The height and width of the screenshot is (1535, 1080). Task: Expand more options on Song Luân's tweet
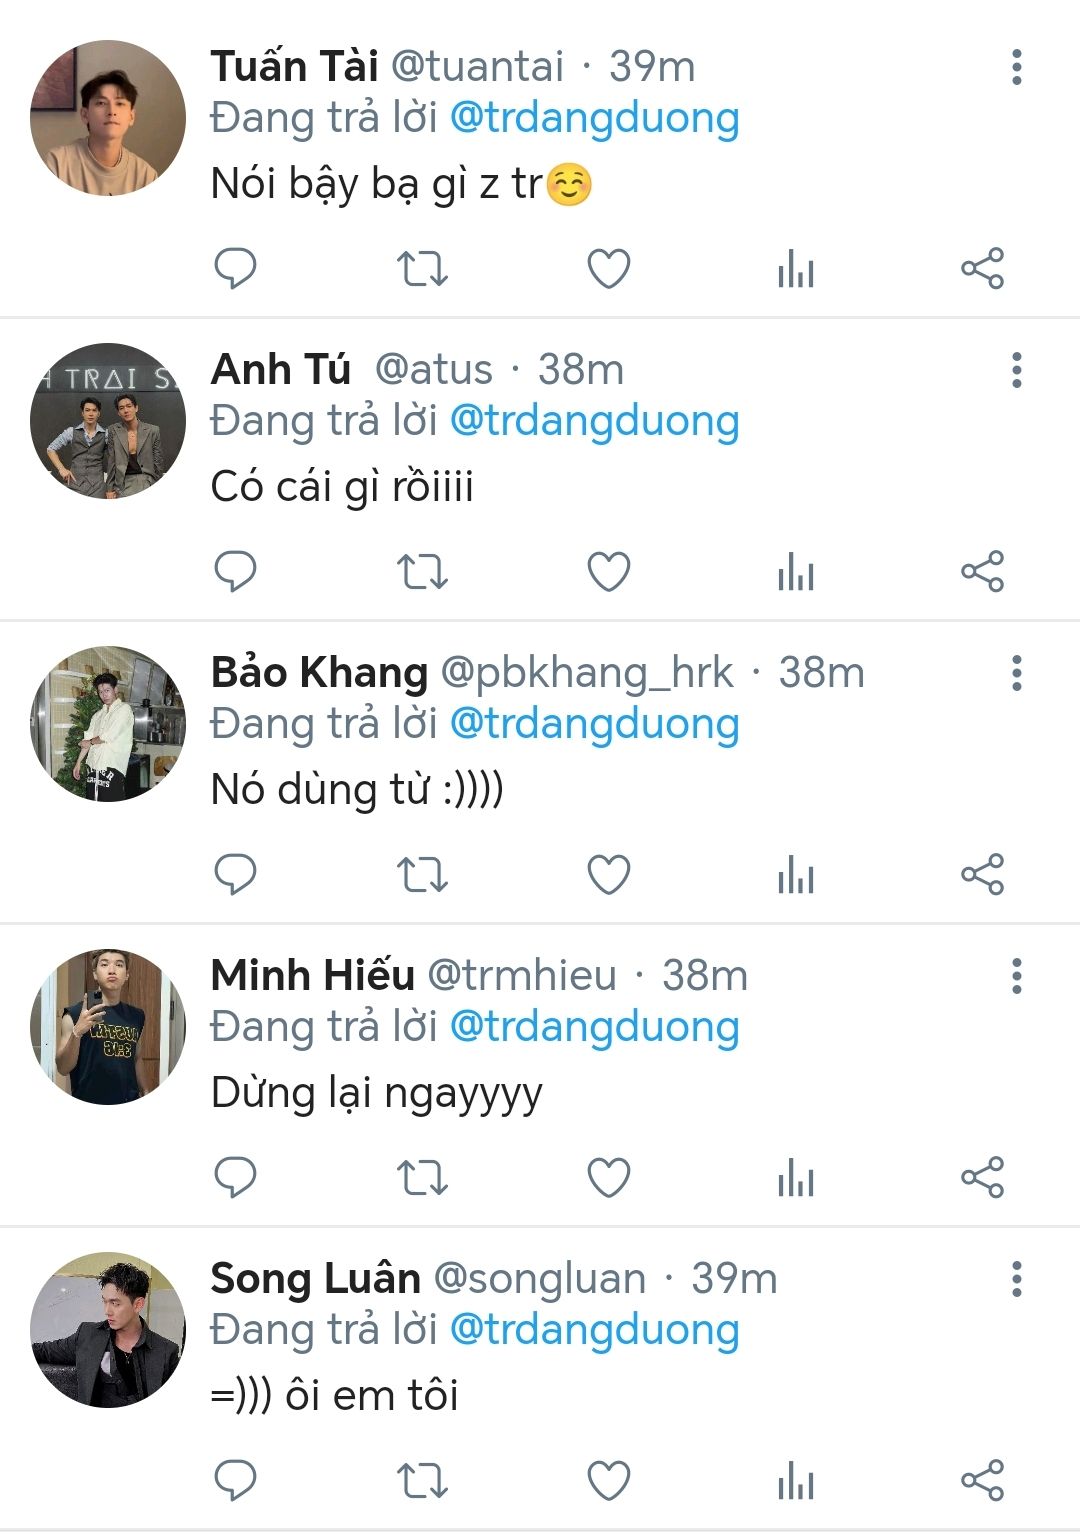pyautogui.click(x=1016, y=1279)
